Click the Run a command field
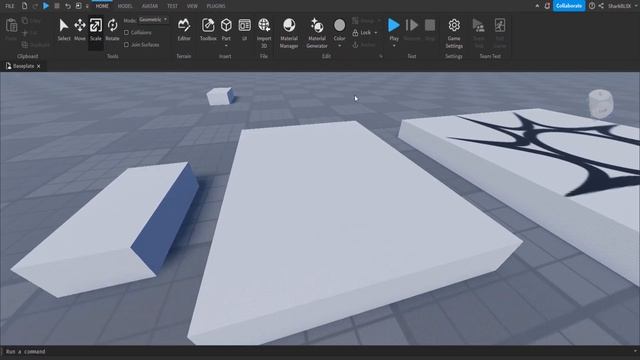This screenshot has height=360, width=640. [318, 351]
